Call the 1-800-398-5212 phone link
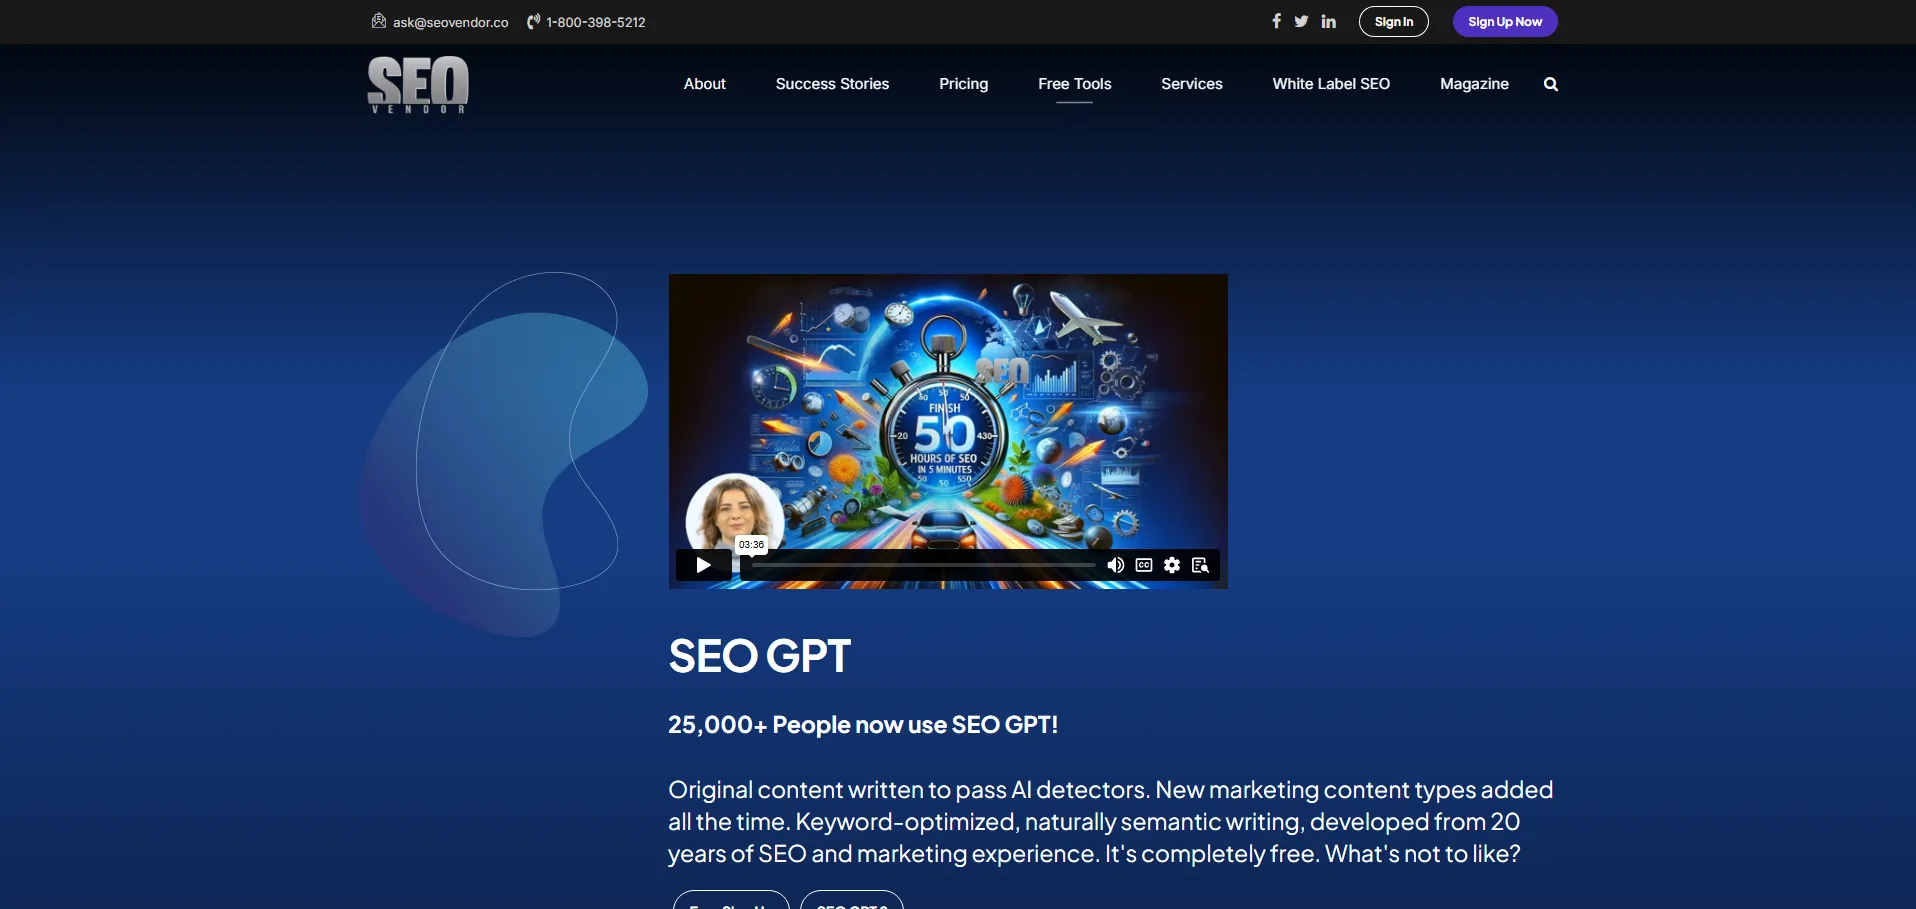This screenshot has height=909, width=1916. coord(595,22)
